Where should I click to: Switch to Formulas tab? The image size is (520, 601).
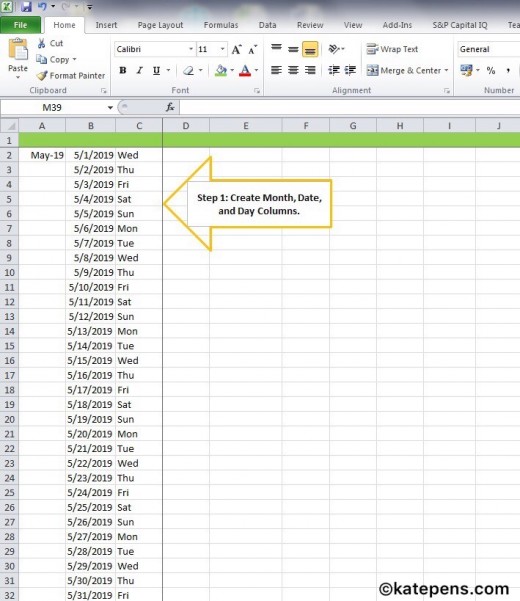[x=221, y=25]
